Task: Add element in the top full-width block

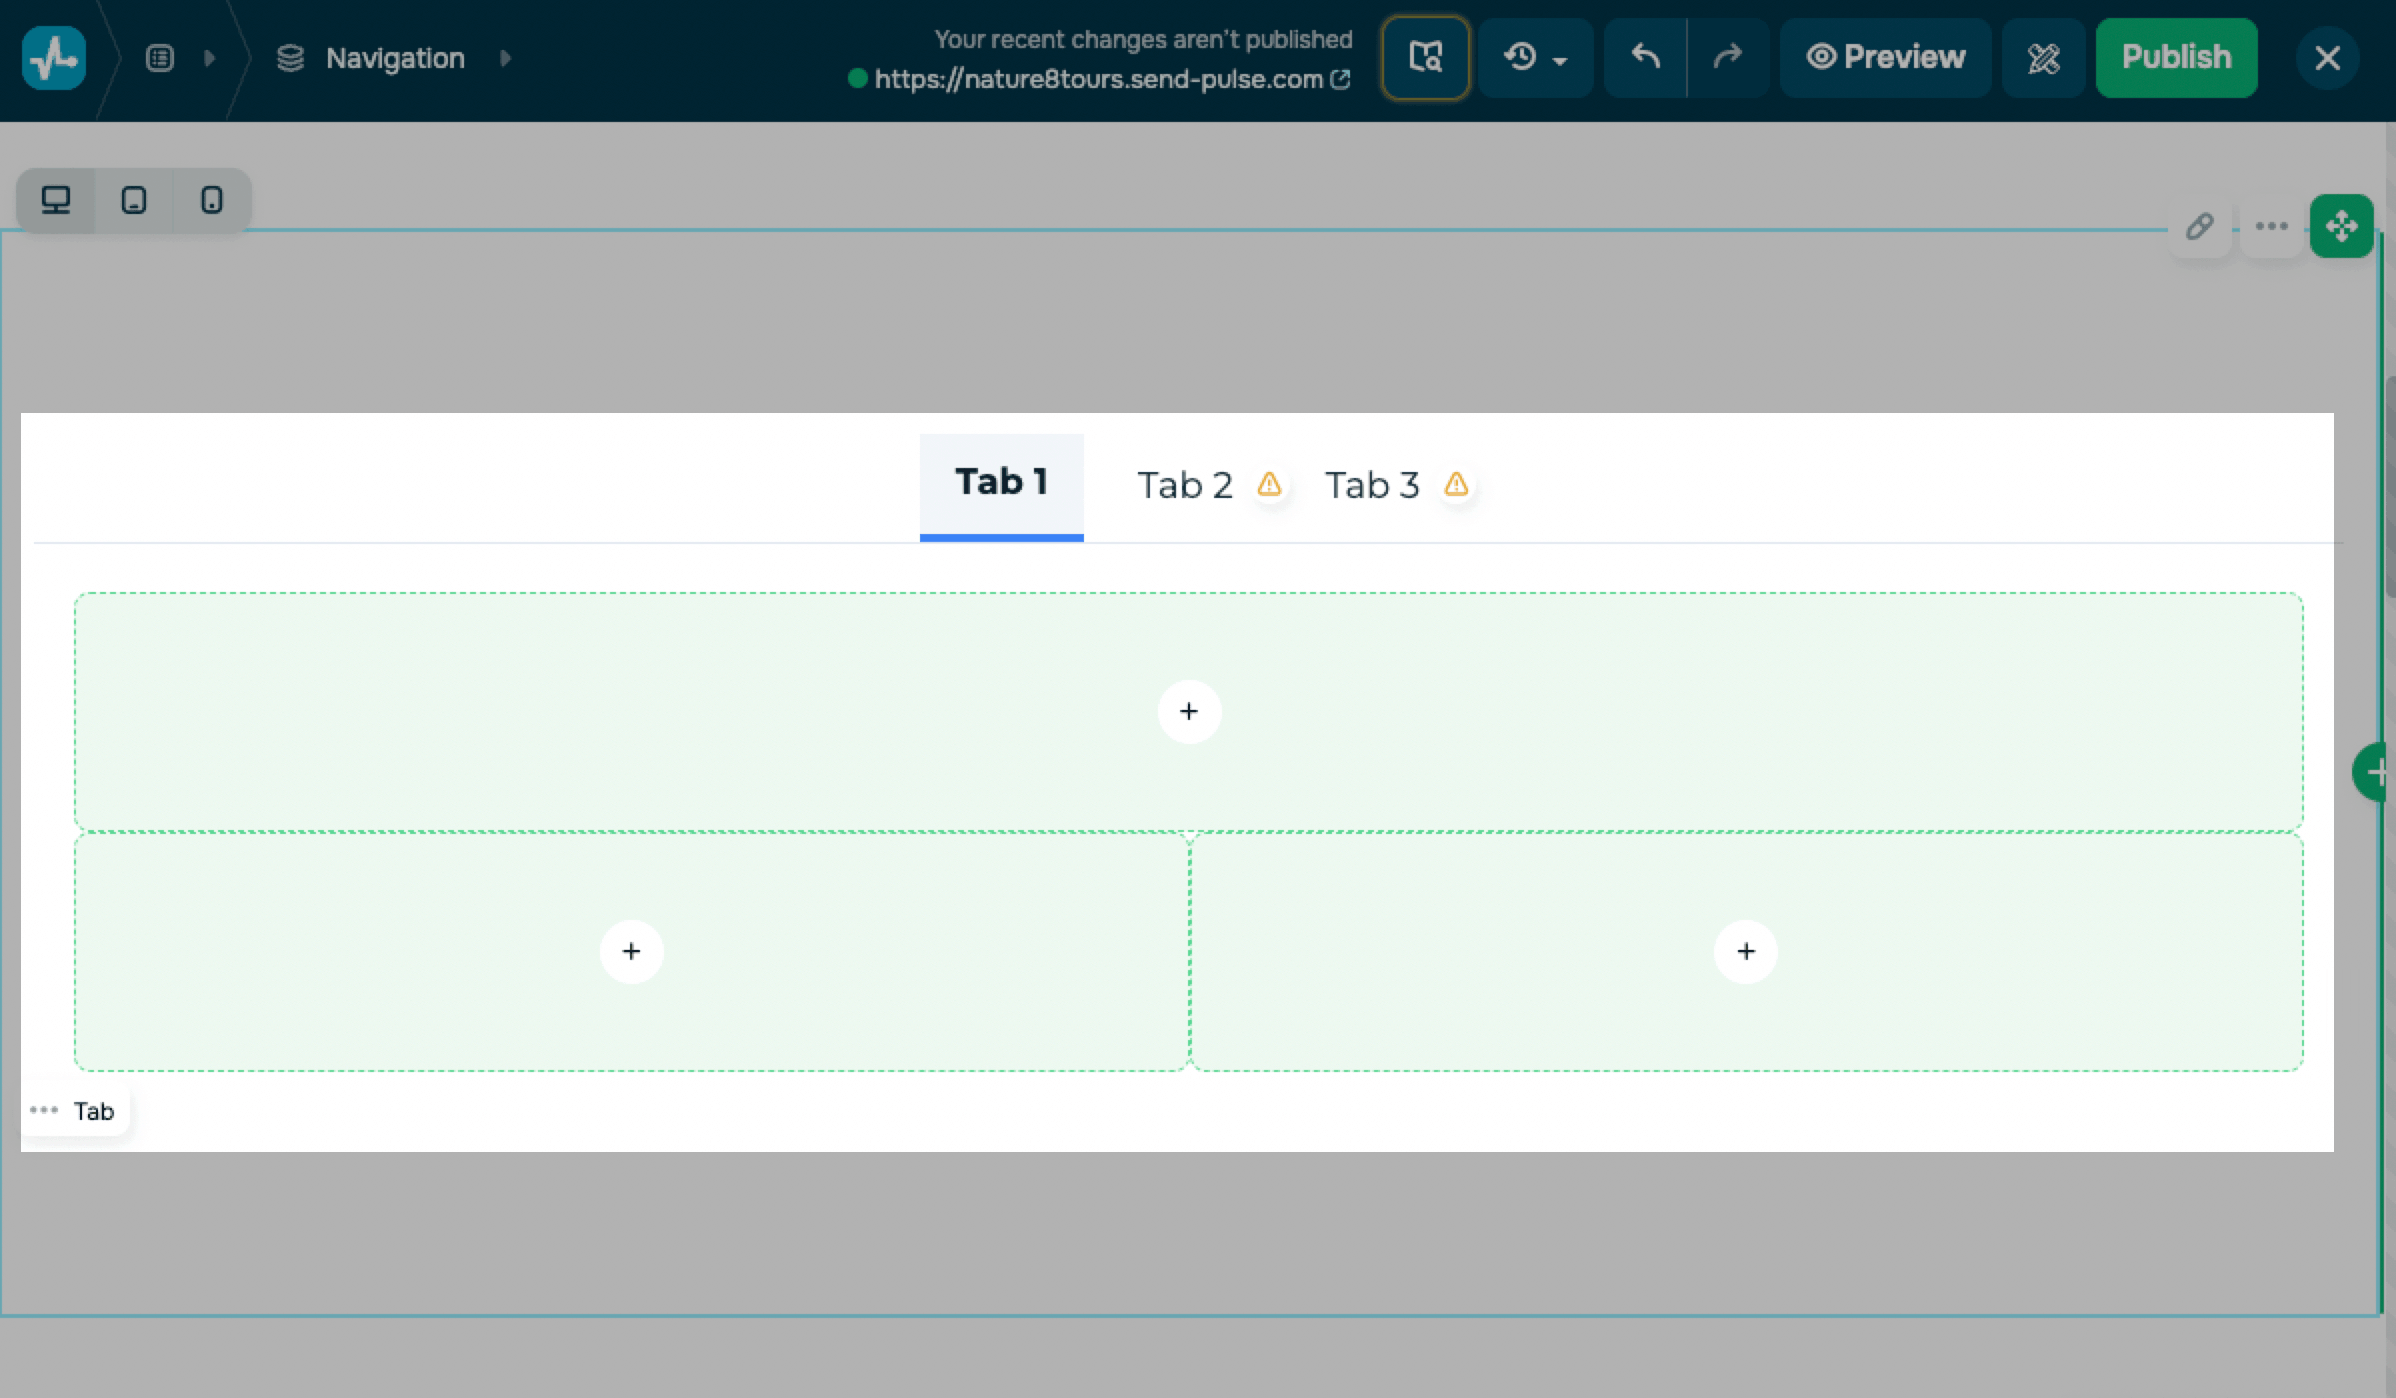Action: click(1189, 711)
